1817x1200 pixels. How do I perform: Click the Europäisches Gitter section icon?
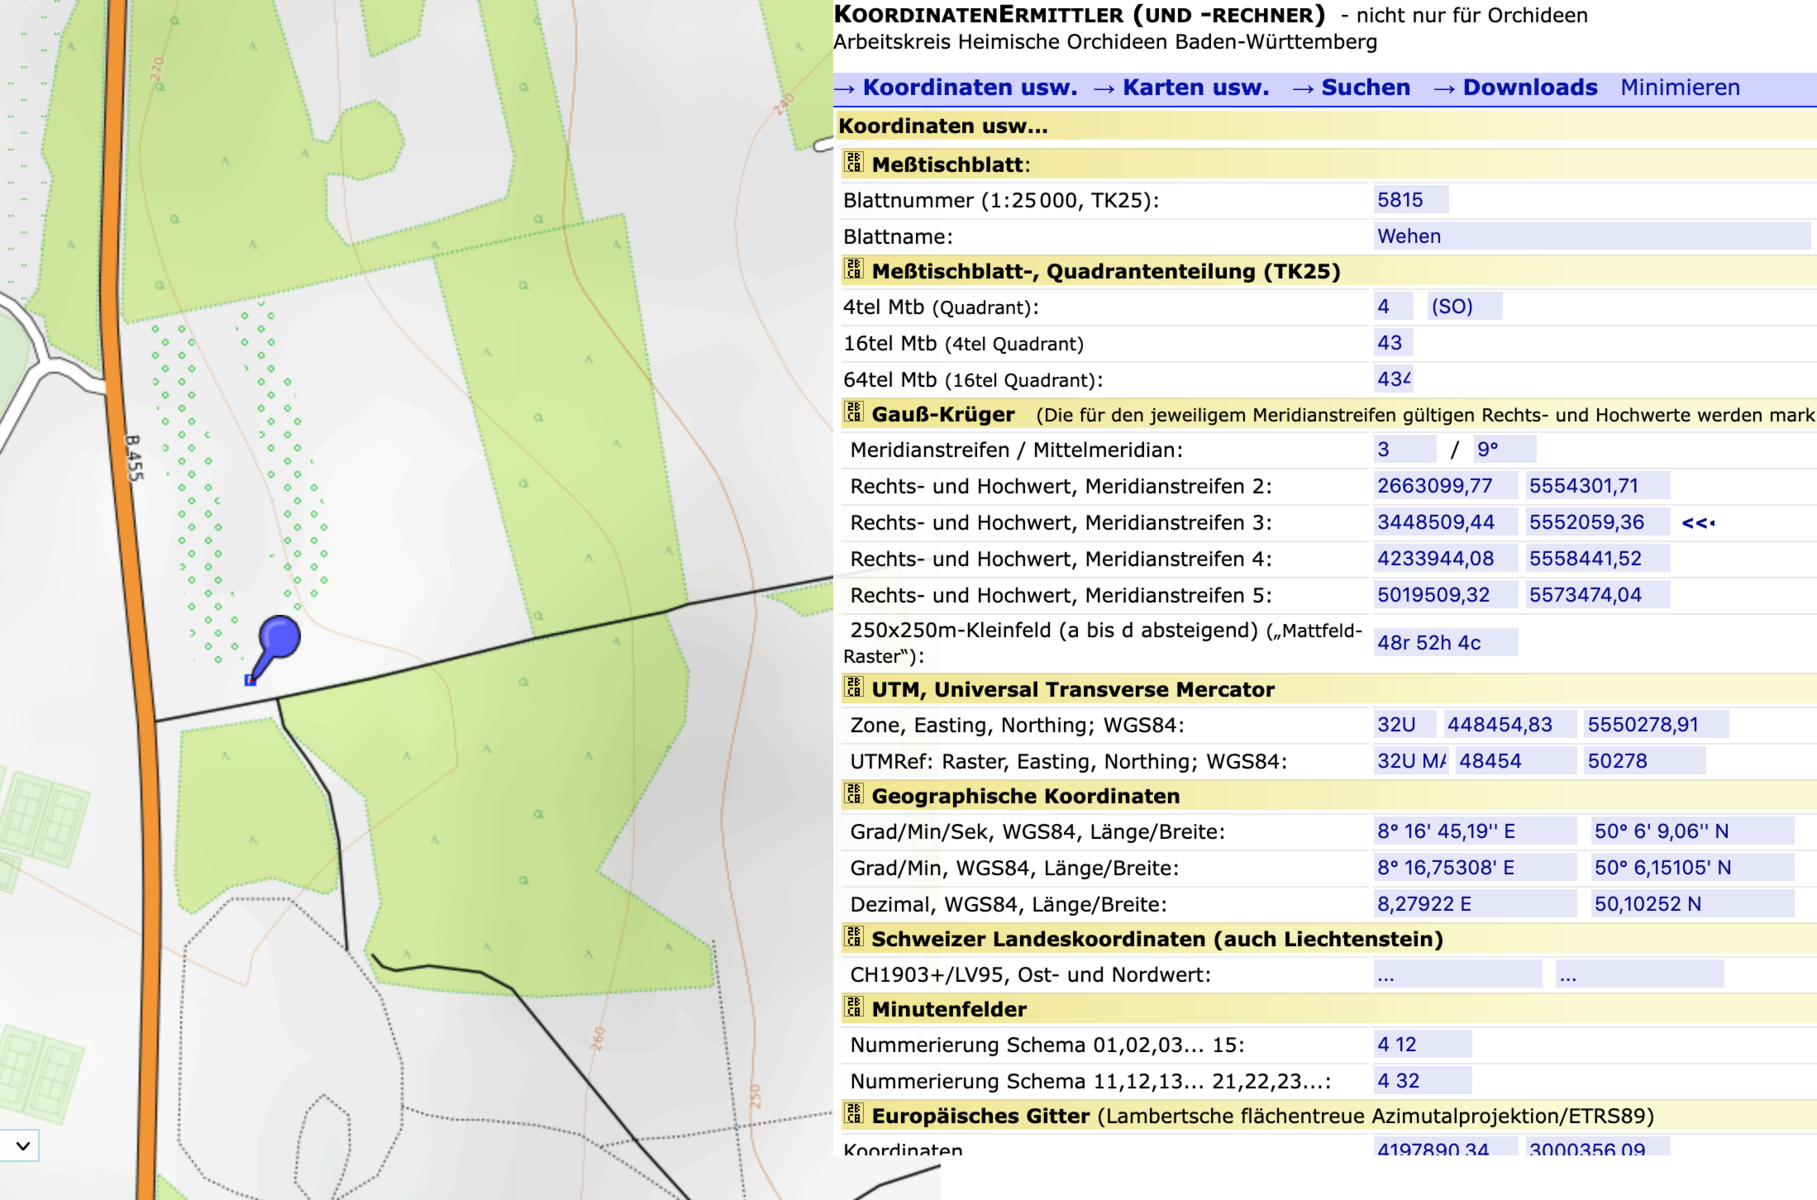[x=853, y=1114]
